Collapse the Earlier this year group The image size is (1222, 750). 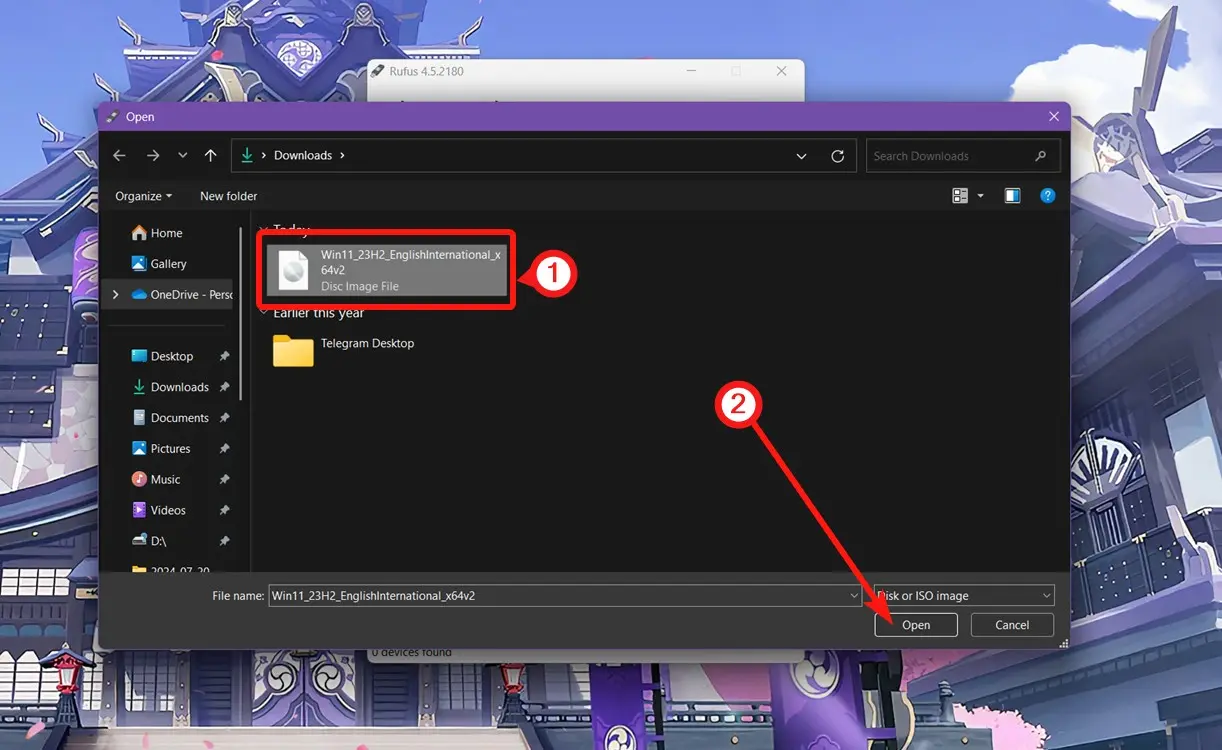pyautogui.click(x=263, y=312)
